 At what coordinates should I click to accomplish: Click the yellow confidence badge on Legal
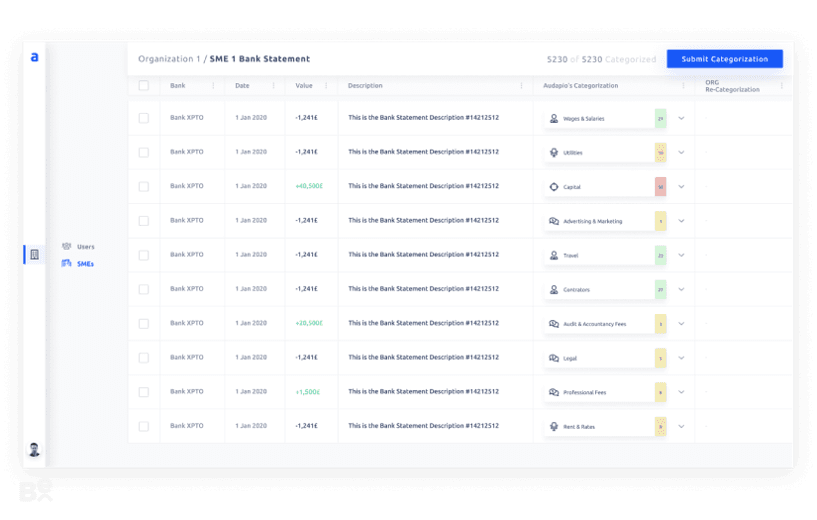pos(660,358)
